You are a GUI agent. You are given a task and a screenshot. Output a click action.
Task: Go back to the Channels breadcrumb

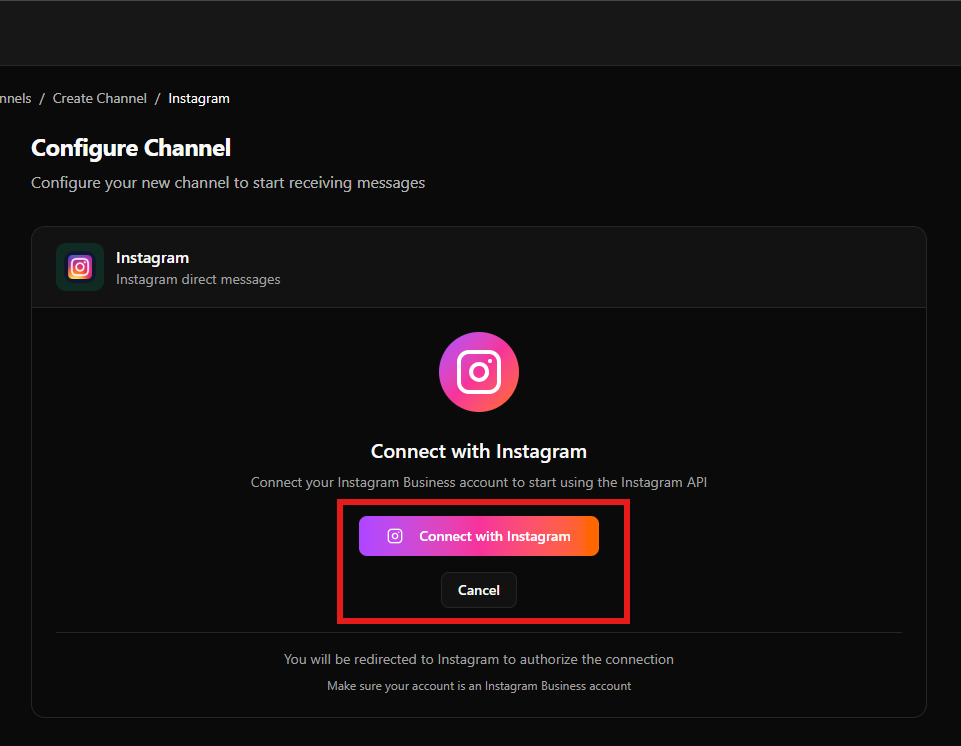point(15,98)
